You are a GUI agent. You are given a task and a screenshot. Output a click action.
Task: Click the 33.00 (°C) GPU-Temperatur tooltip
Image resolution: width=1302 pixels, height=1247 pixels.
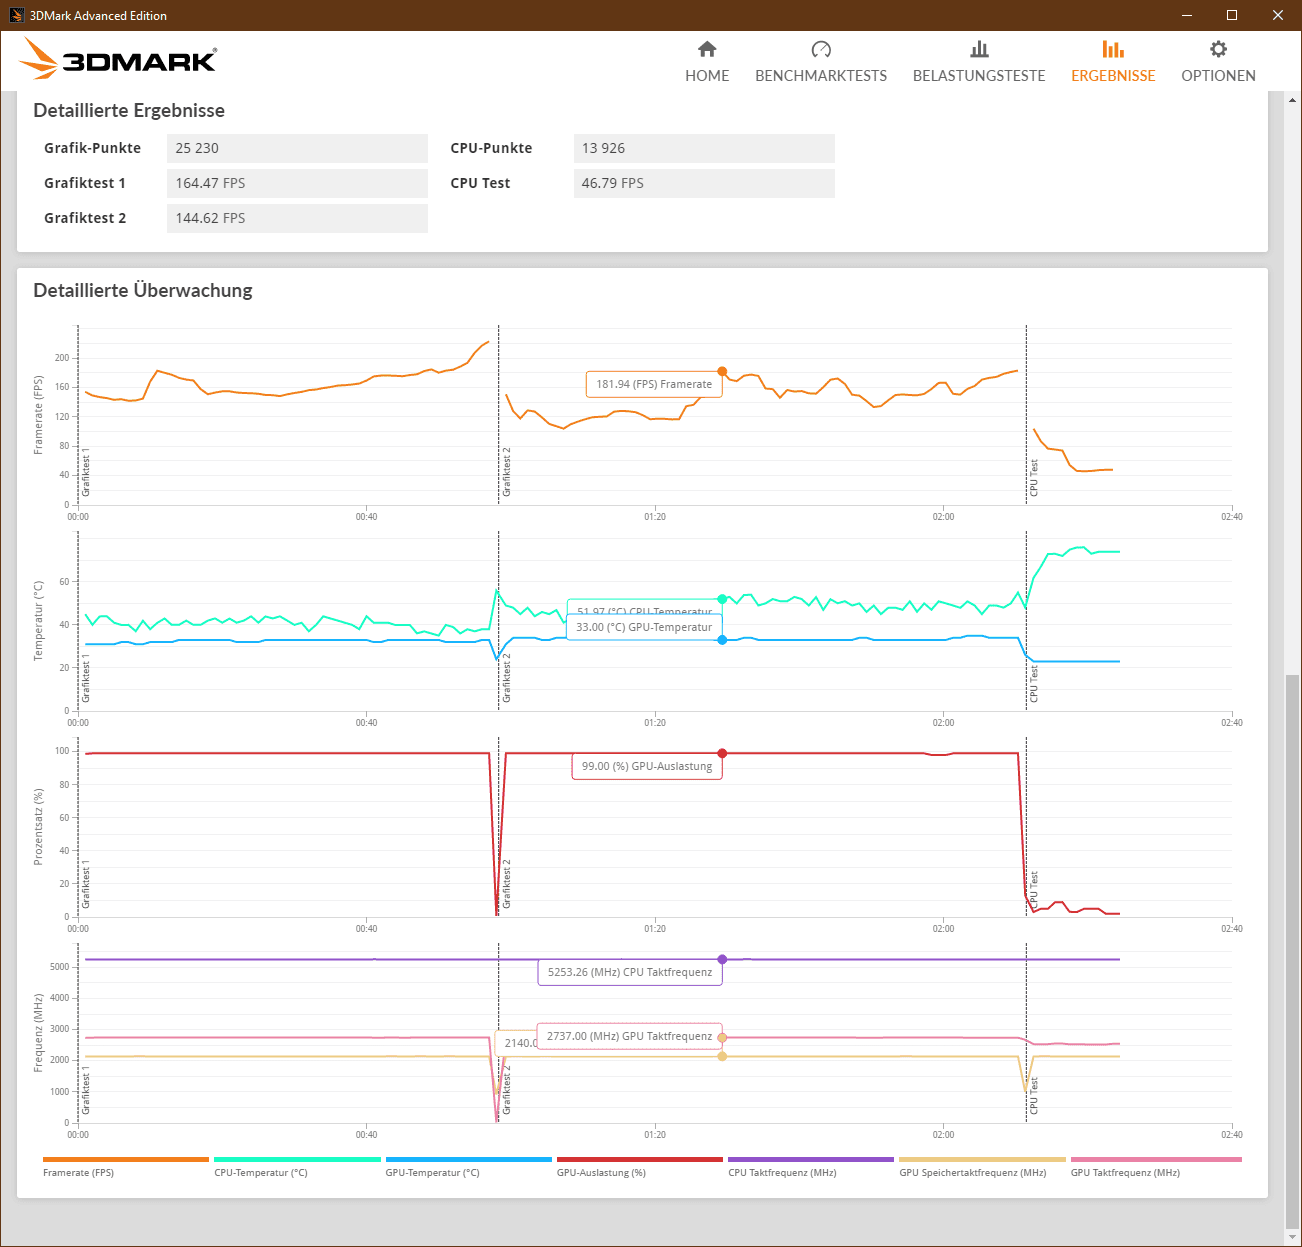(644, 627)
